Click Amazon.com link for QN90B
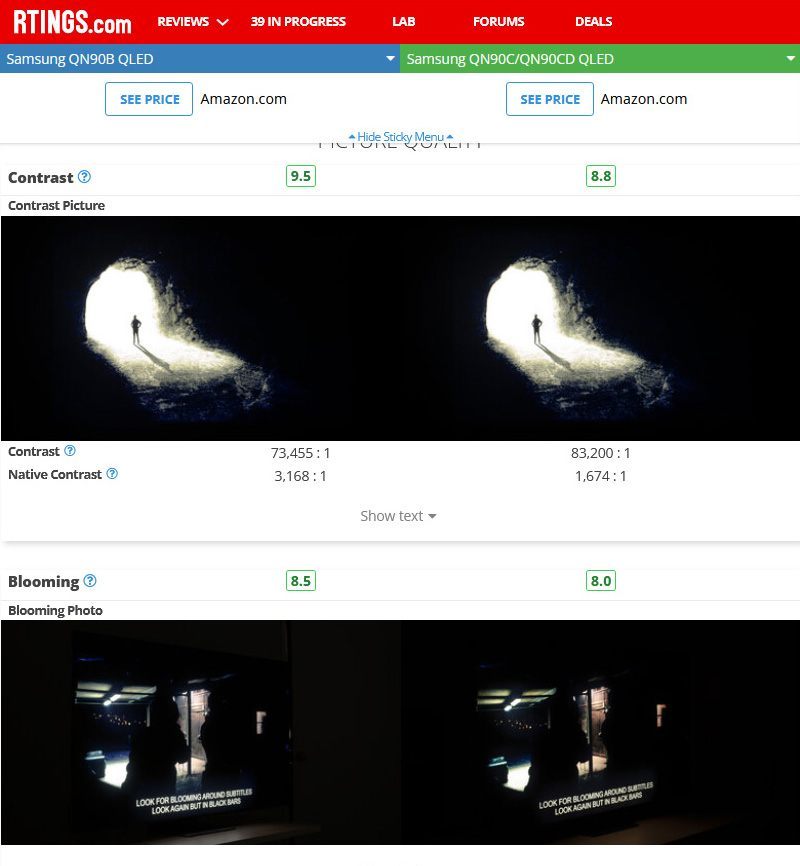 click(244, 99)
